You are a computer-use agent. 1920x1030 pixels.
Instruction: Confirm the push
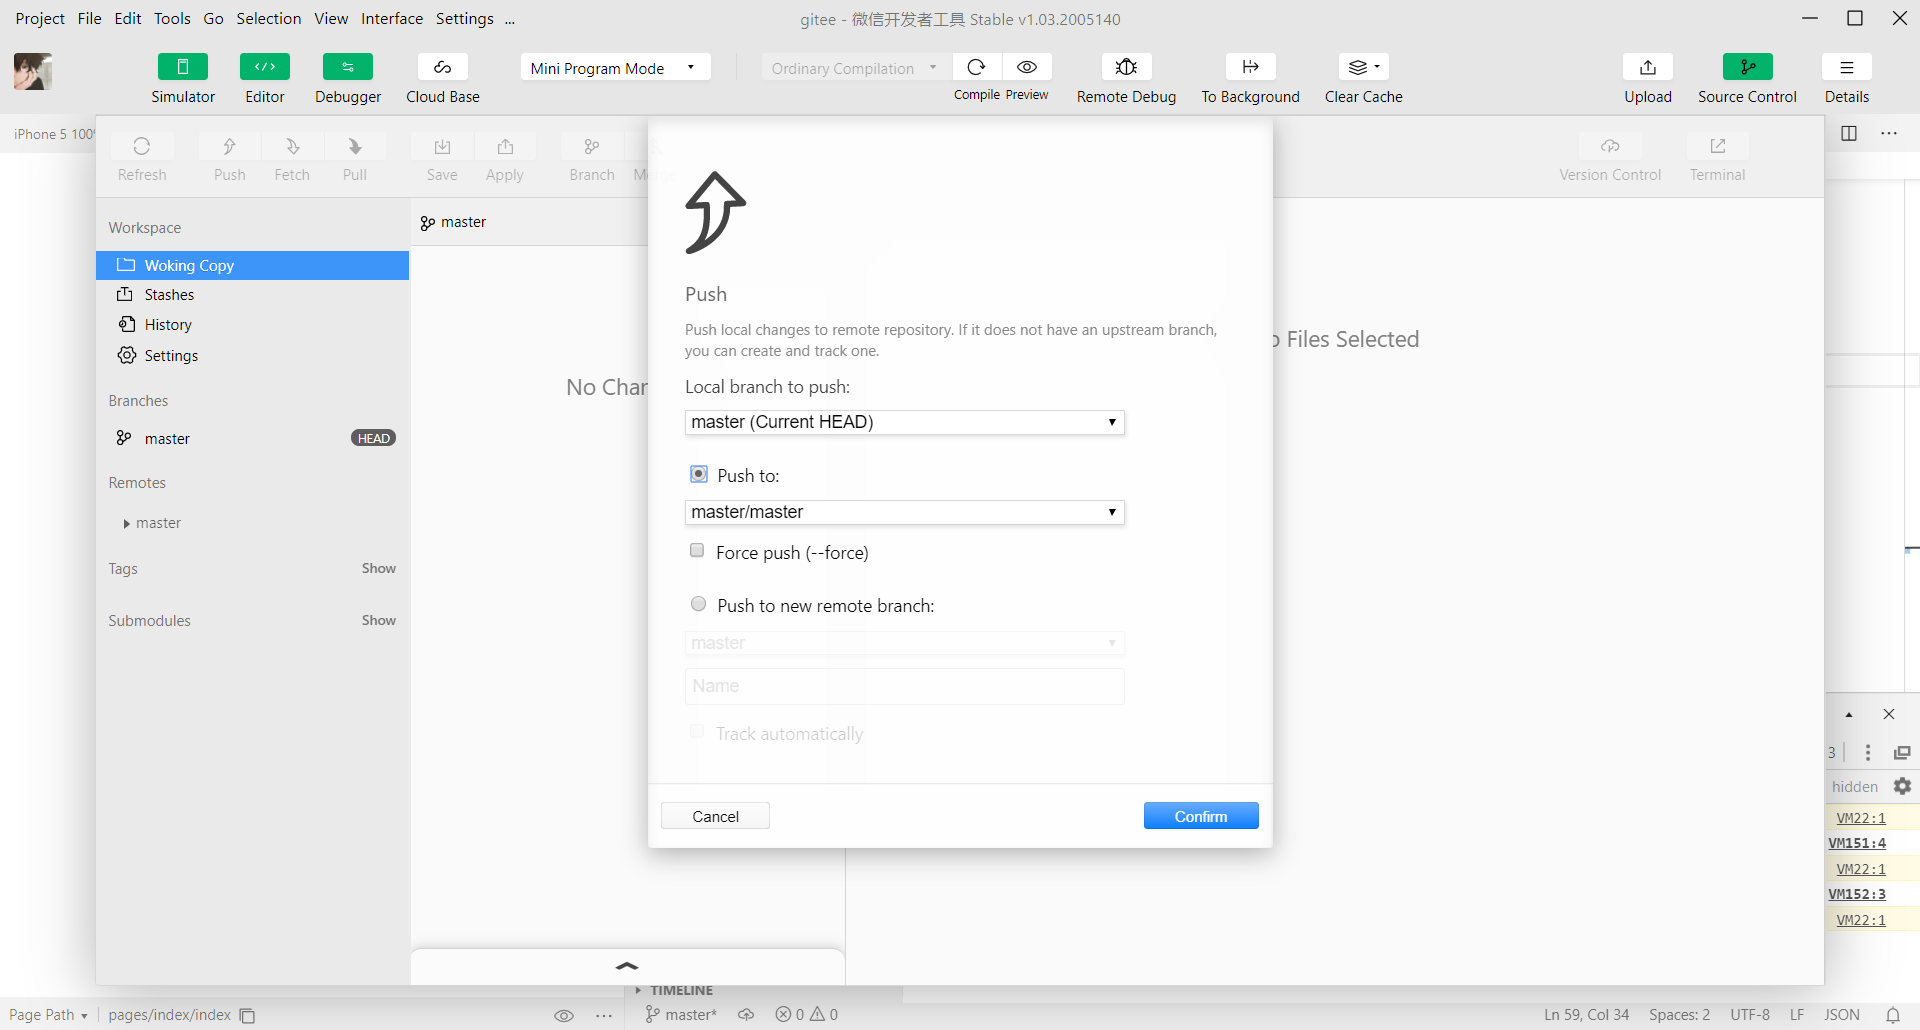[1201, 816]
